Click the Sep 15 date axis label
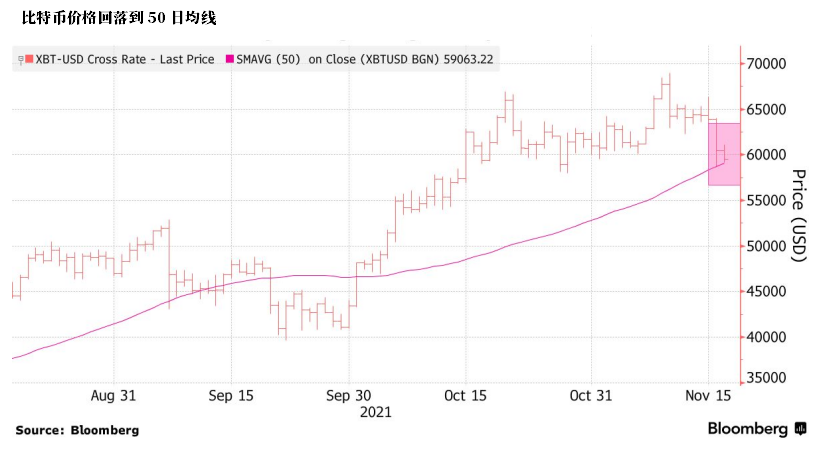The width and height of the screenshot is (826, 455). coord(232,395)
